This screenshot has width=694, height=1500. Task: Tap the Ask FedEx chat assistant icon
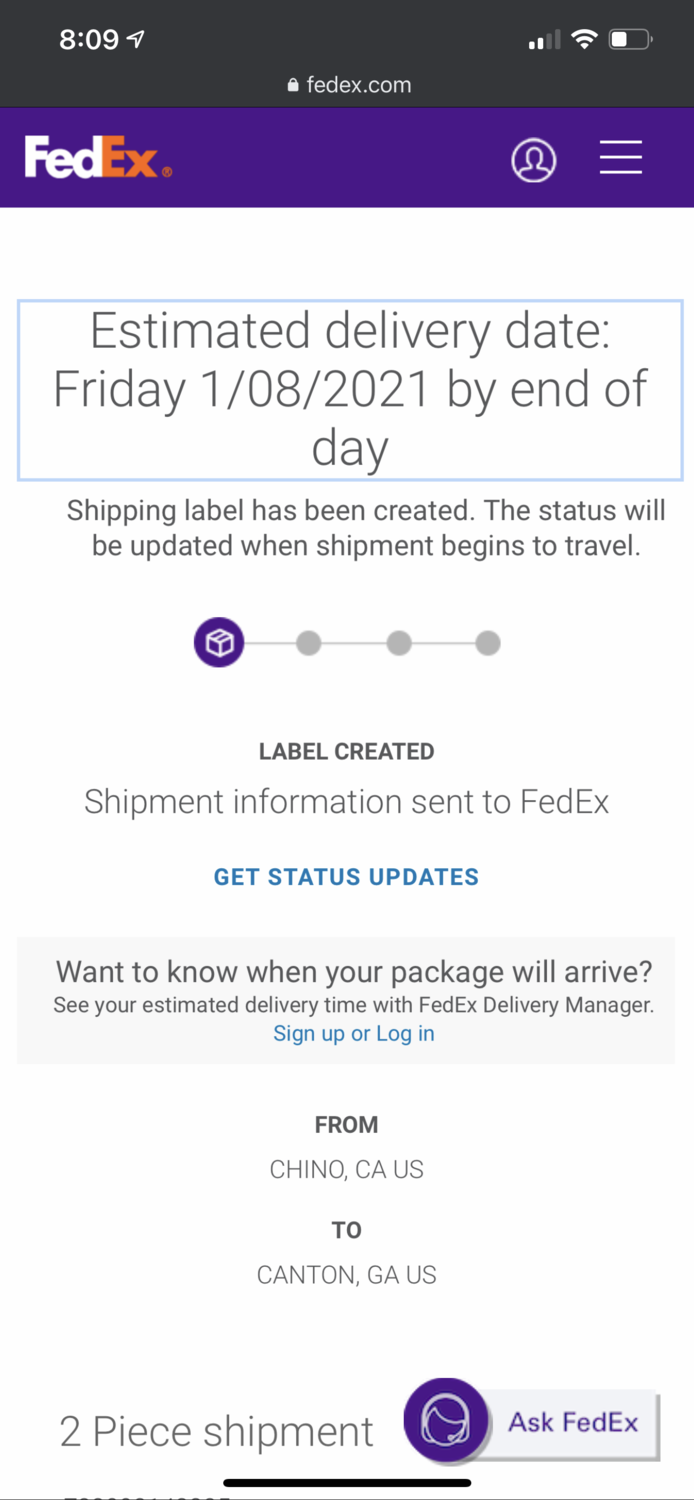(446, 1421)
